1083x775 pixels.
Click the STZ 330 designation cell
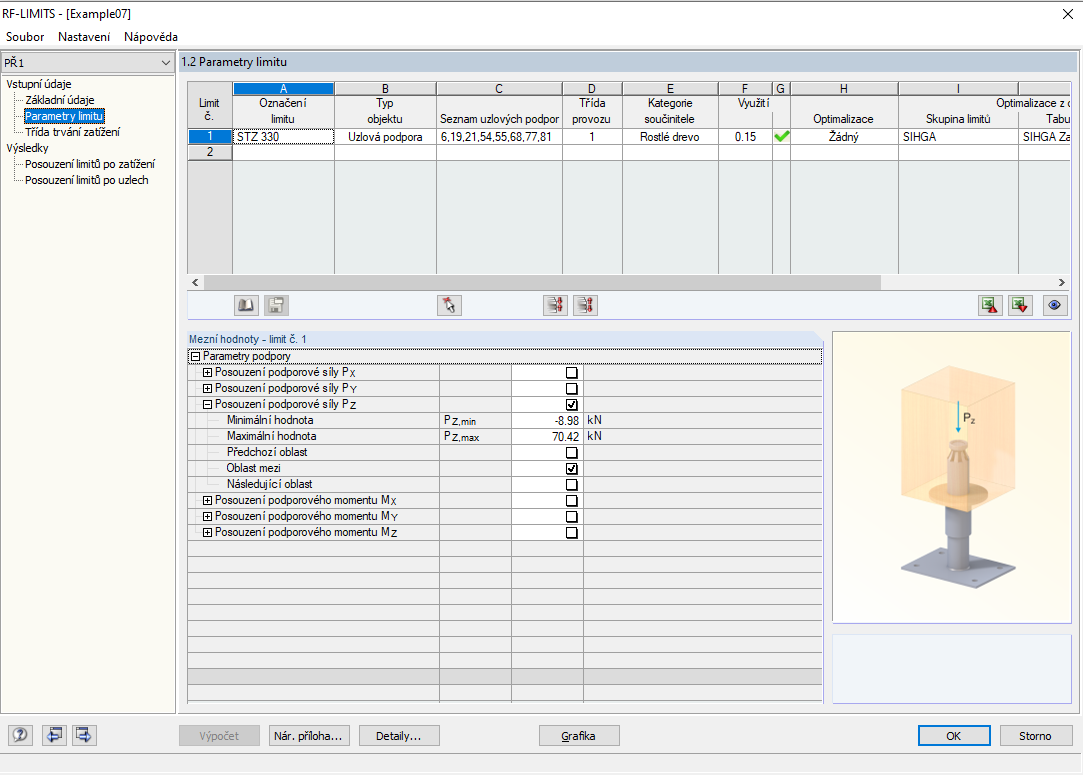pyautogui.click(x=283, y=137)
